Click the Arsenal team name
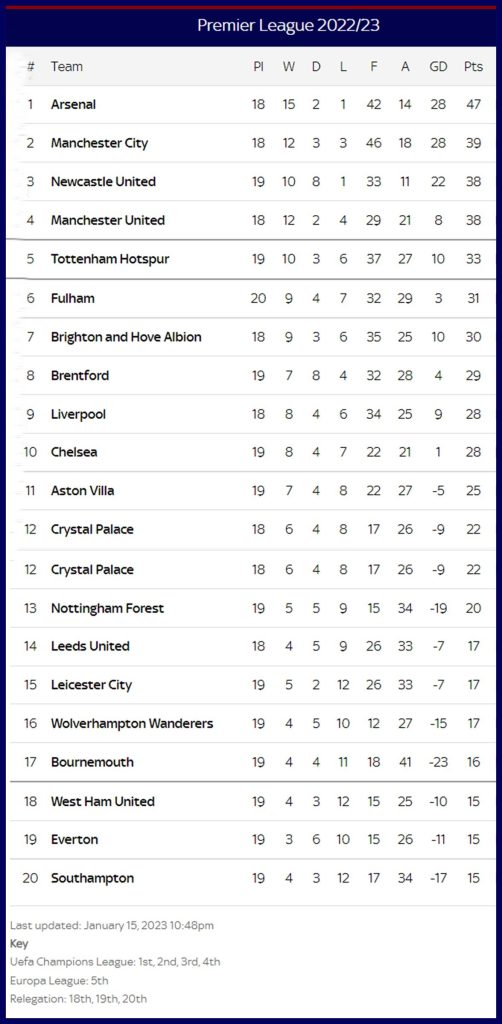Viewport: 502px width, 1024px height. coord(73,104)
